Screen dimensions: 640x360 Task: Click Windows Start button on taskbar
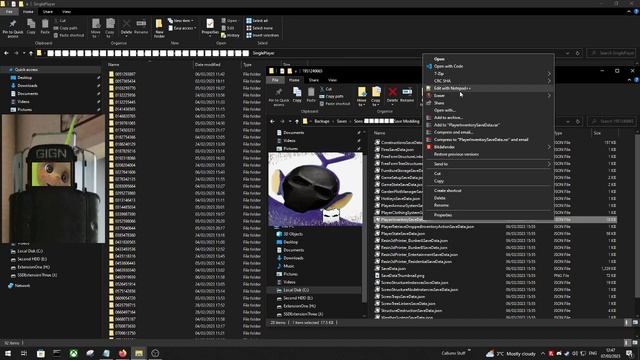coord(8,353)
